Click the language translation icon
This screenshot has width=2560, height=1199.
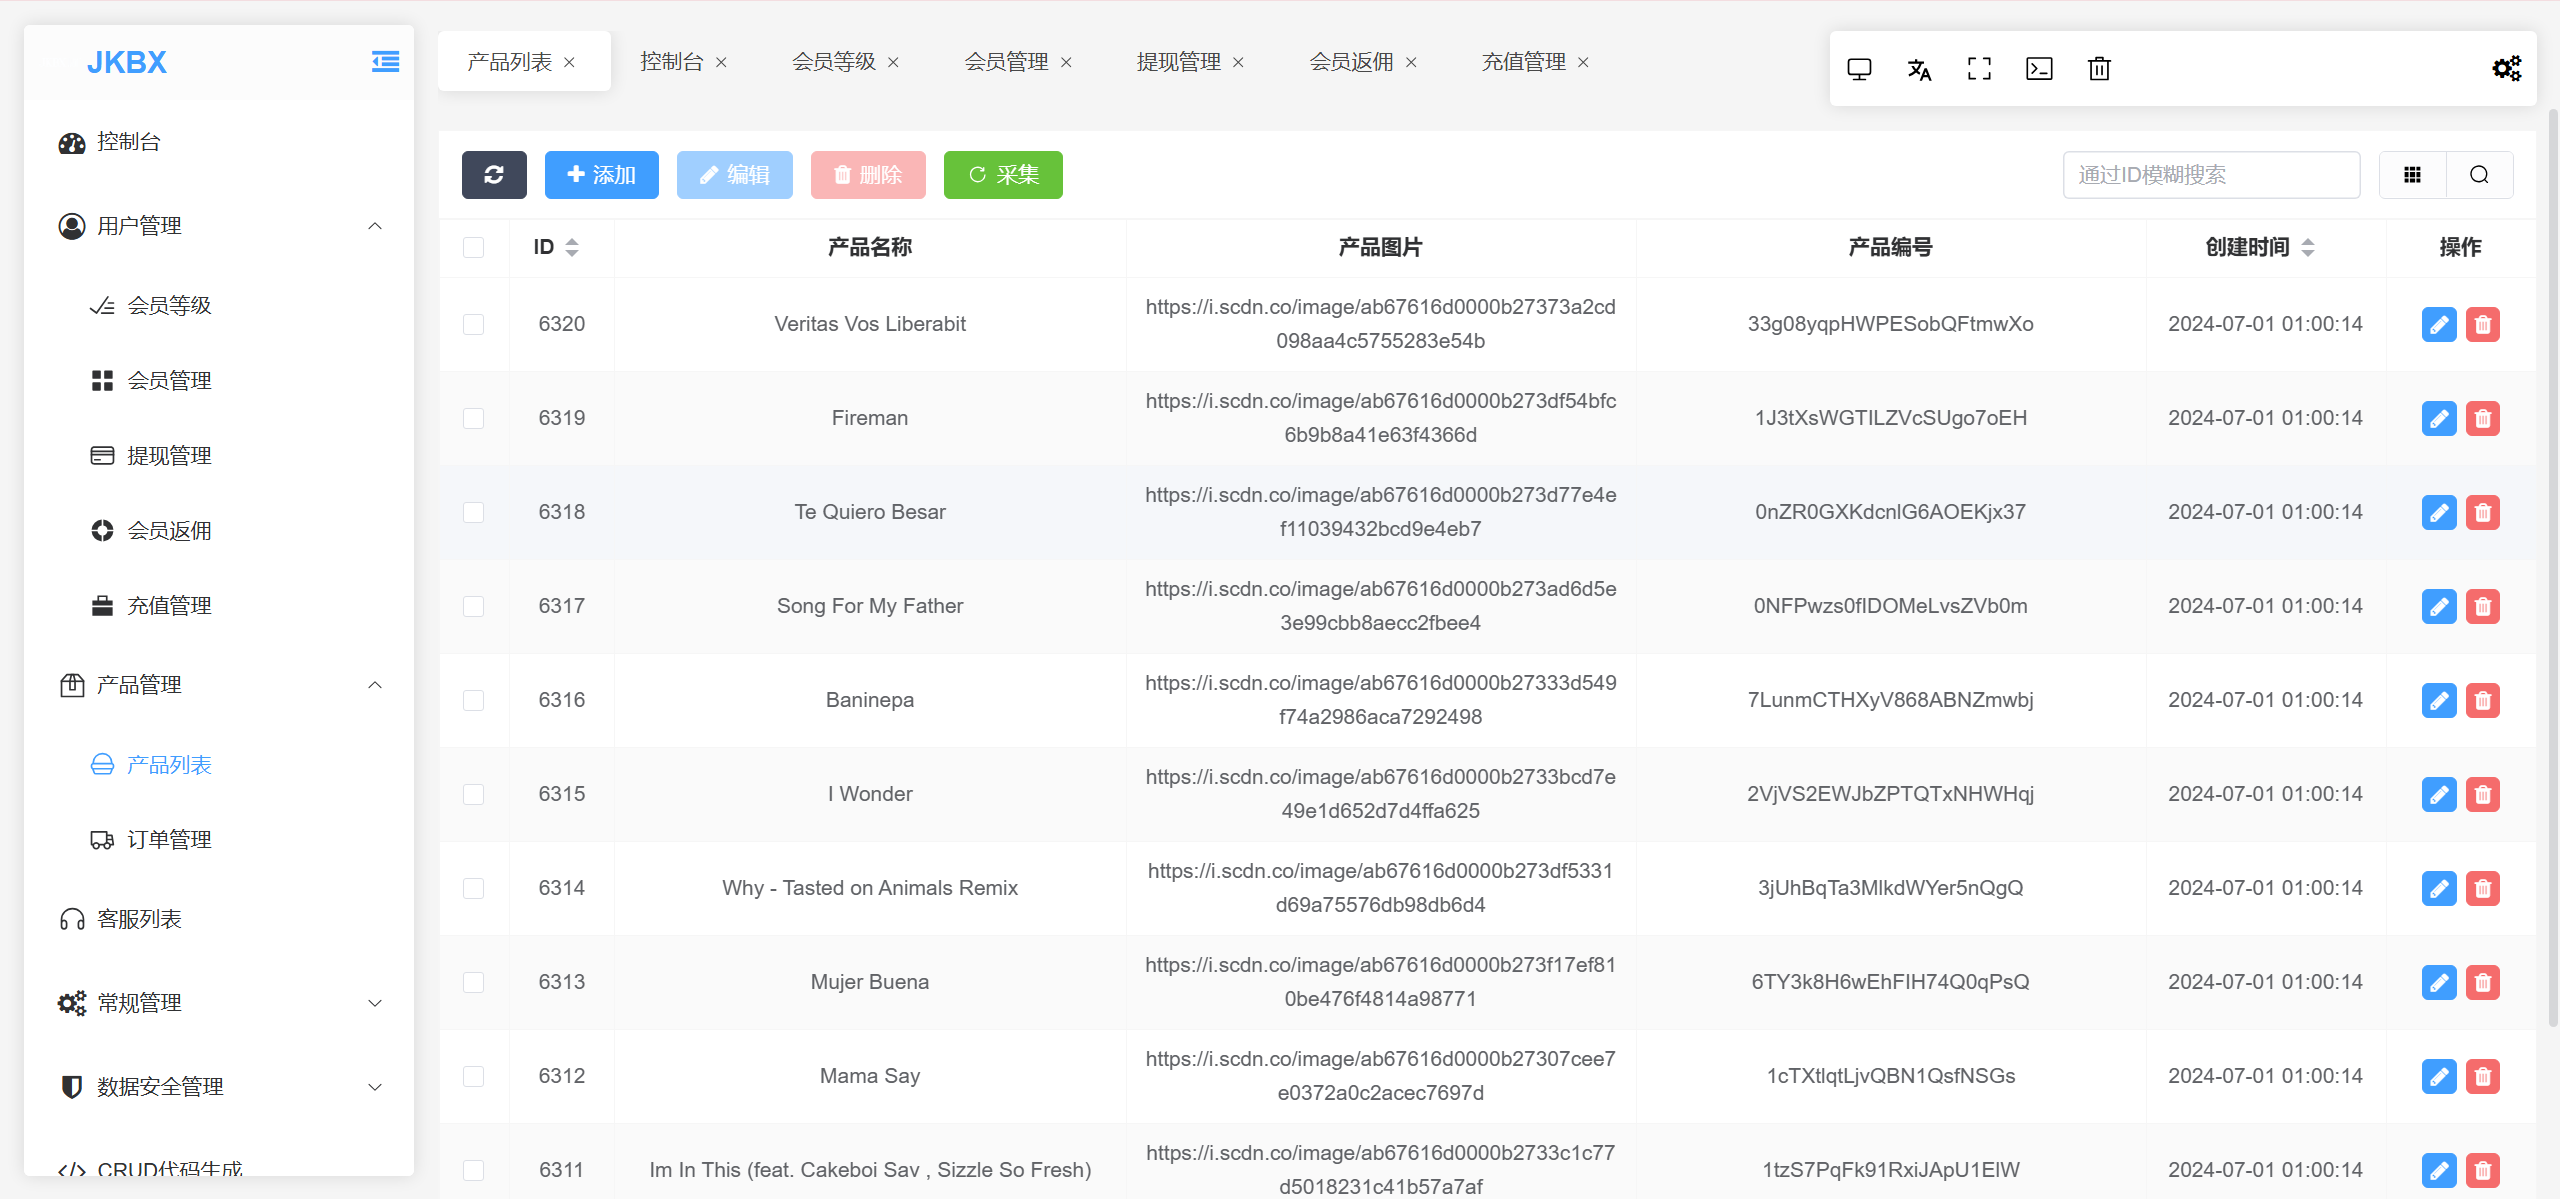click(x=1919, y=69)
